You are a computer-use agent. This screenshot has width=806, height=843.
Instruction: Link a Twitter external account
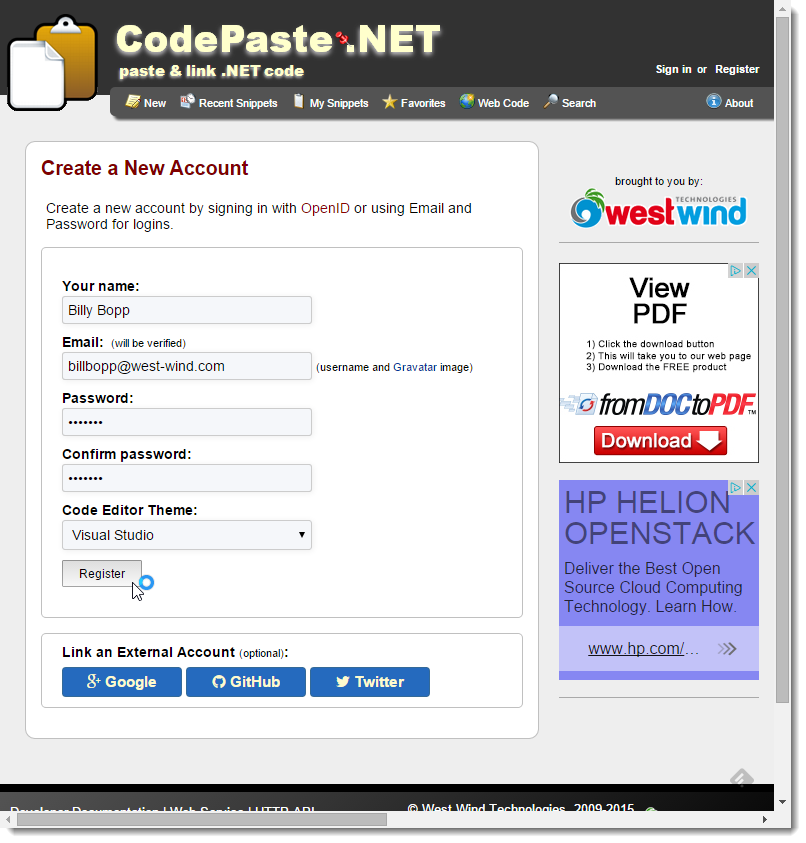pos(370,682)
